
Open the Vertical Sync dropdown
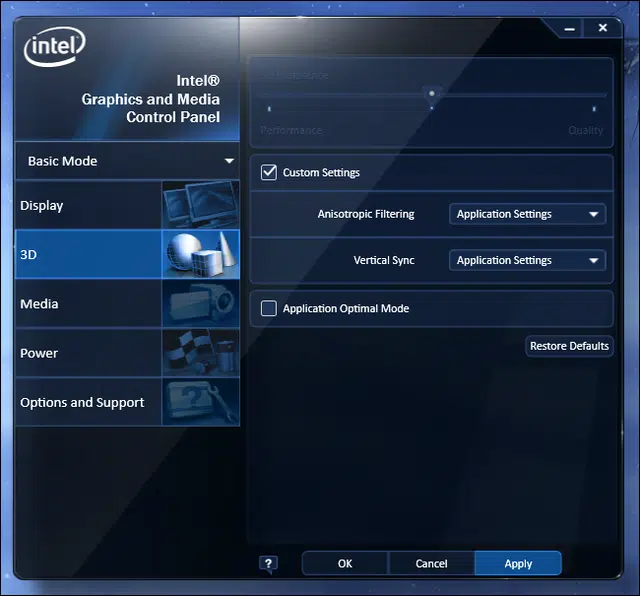point(527,260)
